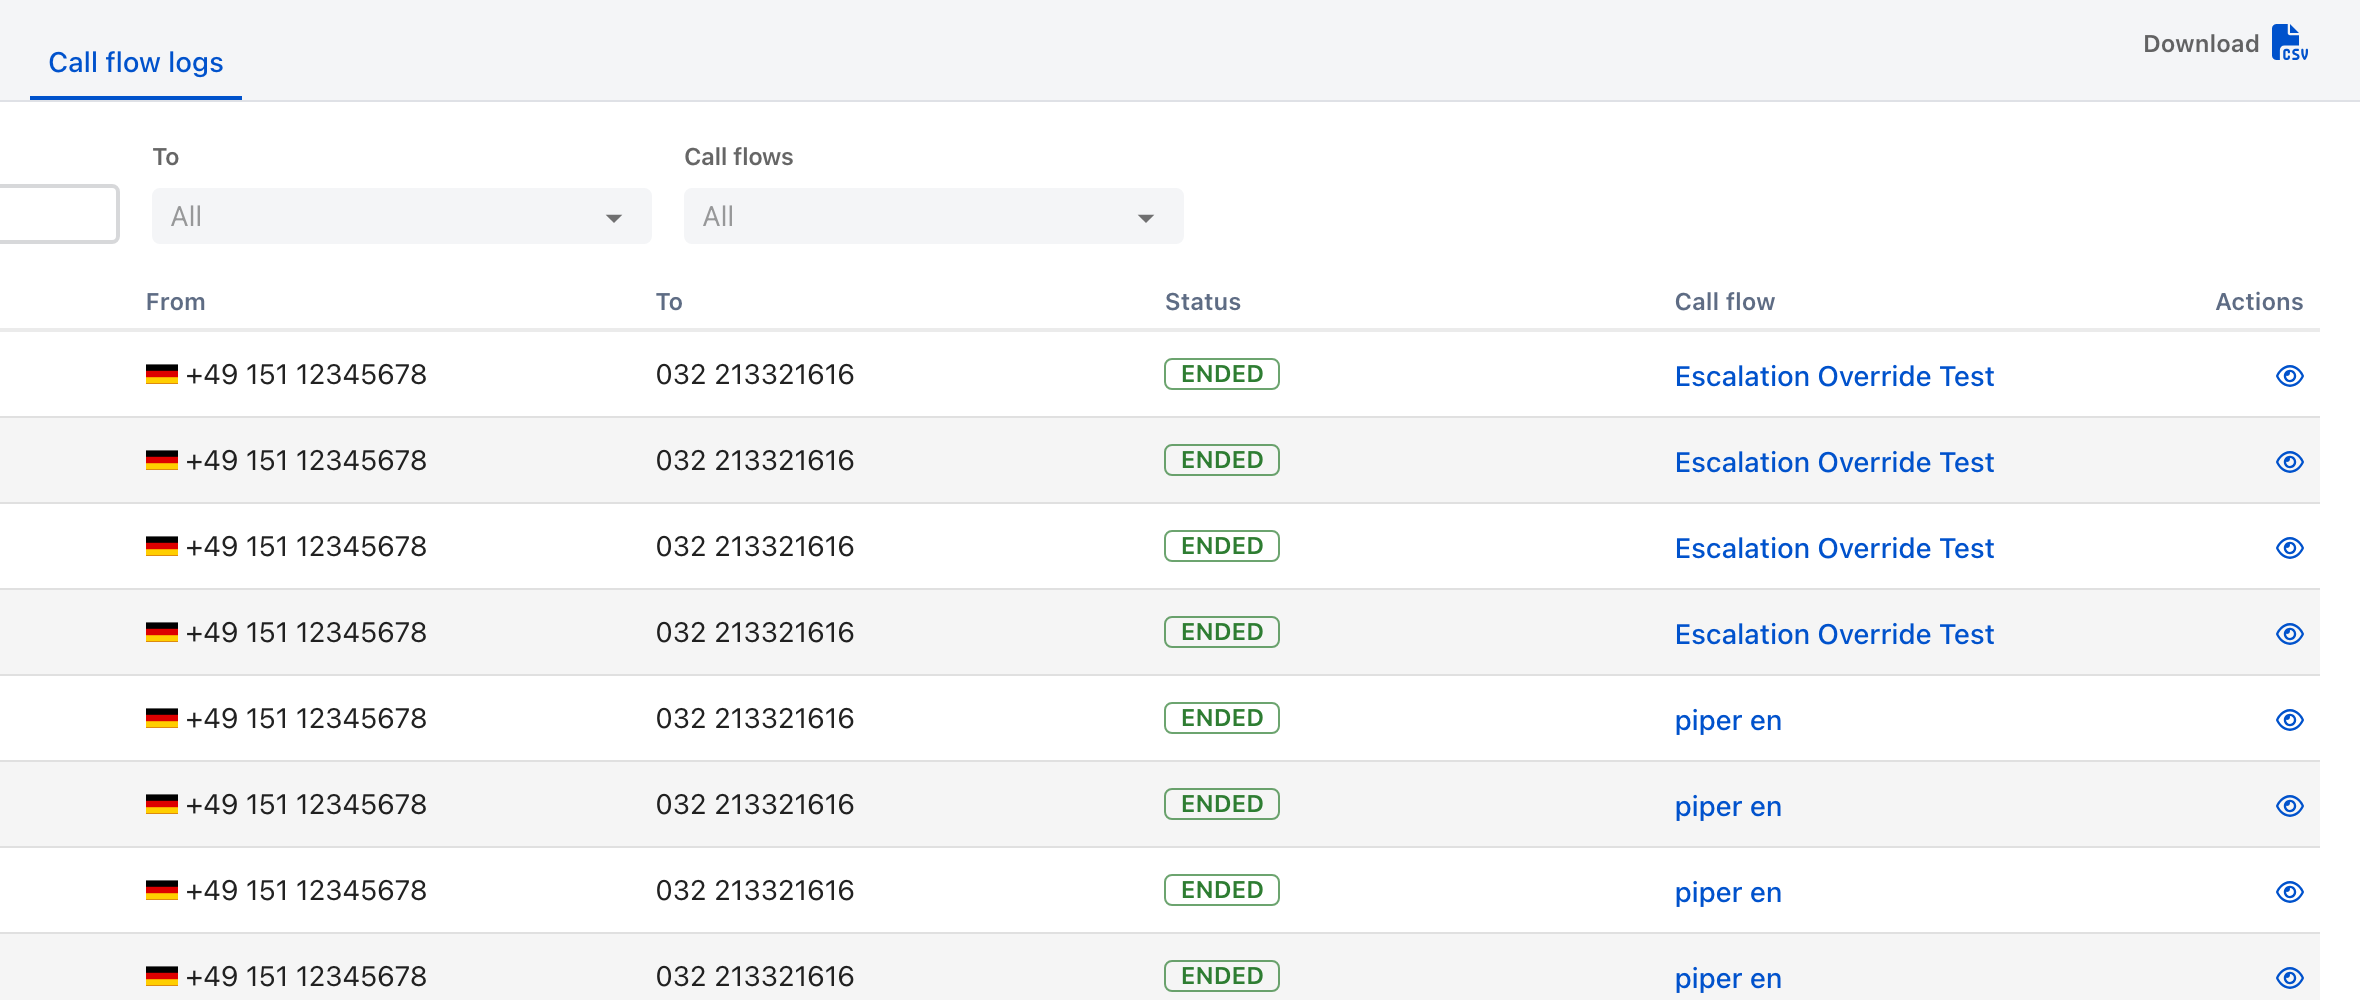Click the Actions column header

click(x=2259, y=302)
